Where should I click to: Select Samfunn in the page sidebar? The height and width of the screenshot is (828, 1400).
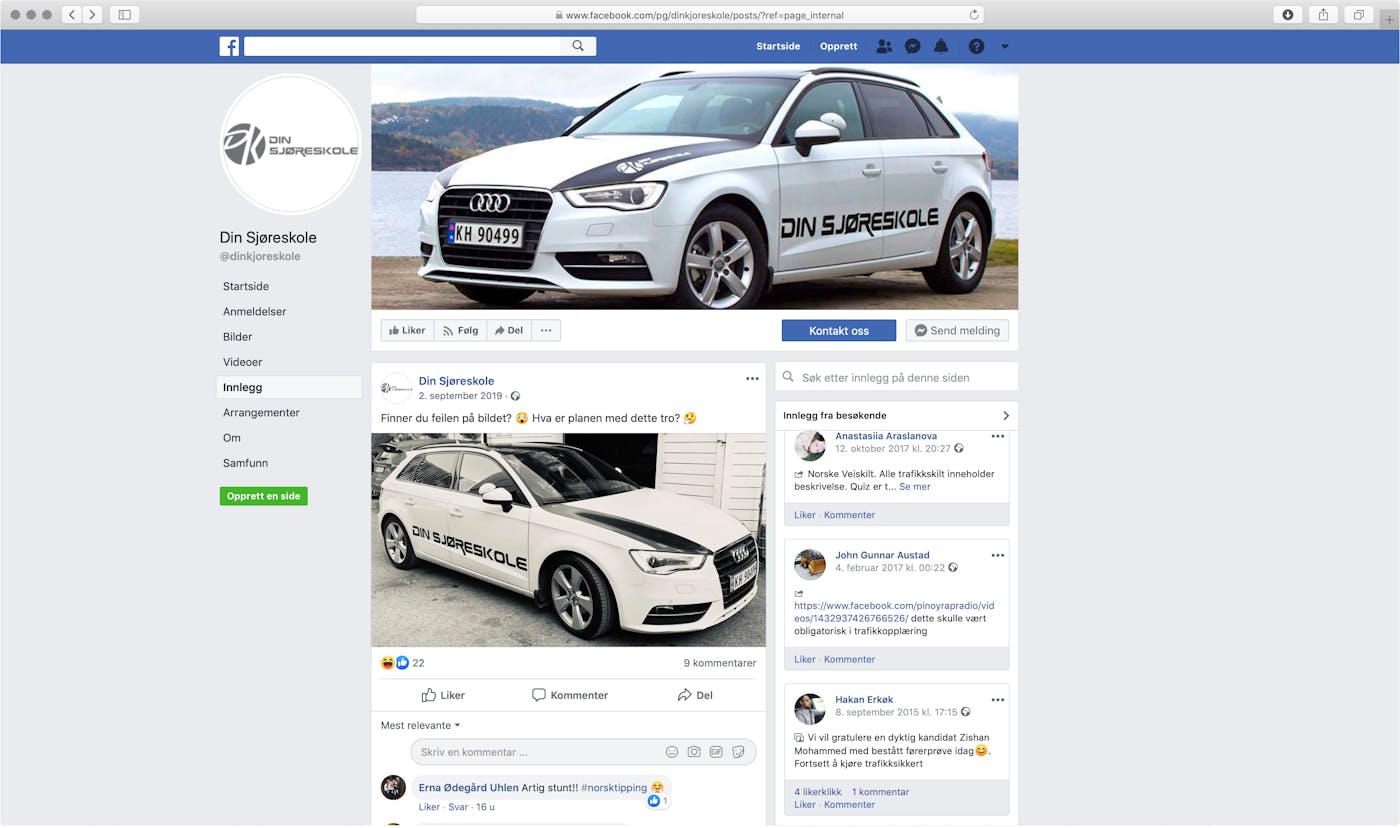click(x=245, y=463)
